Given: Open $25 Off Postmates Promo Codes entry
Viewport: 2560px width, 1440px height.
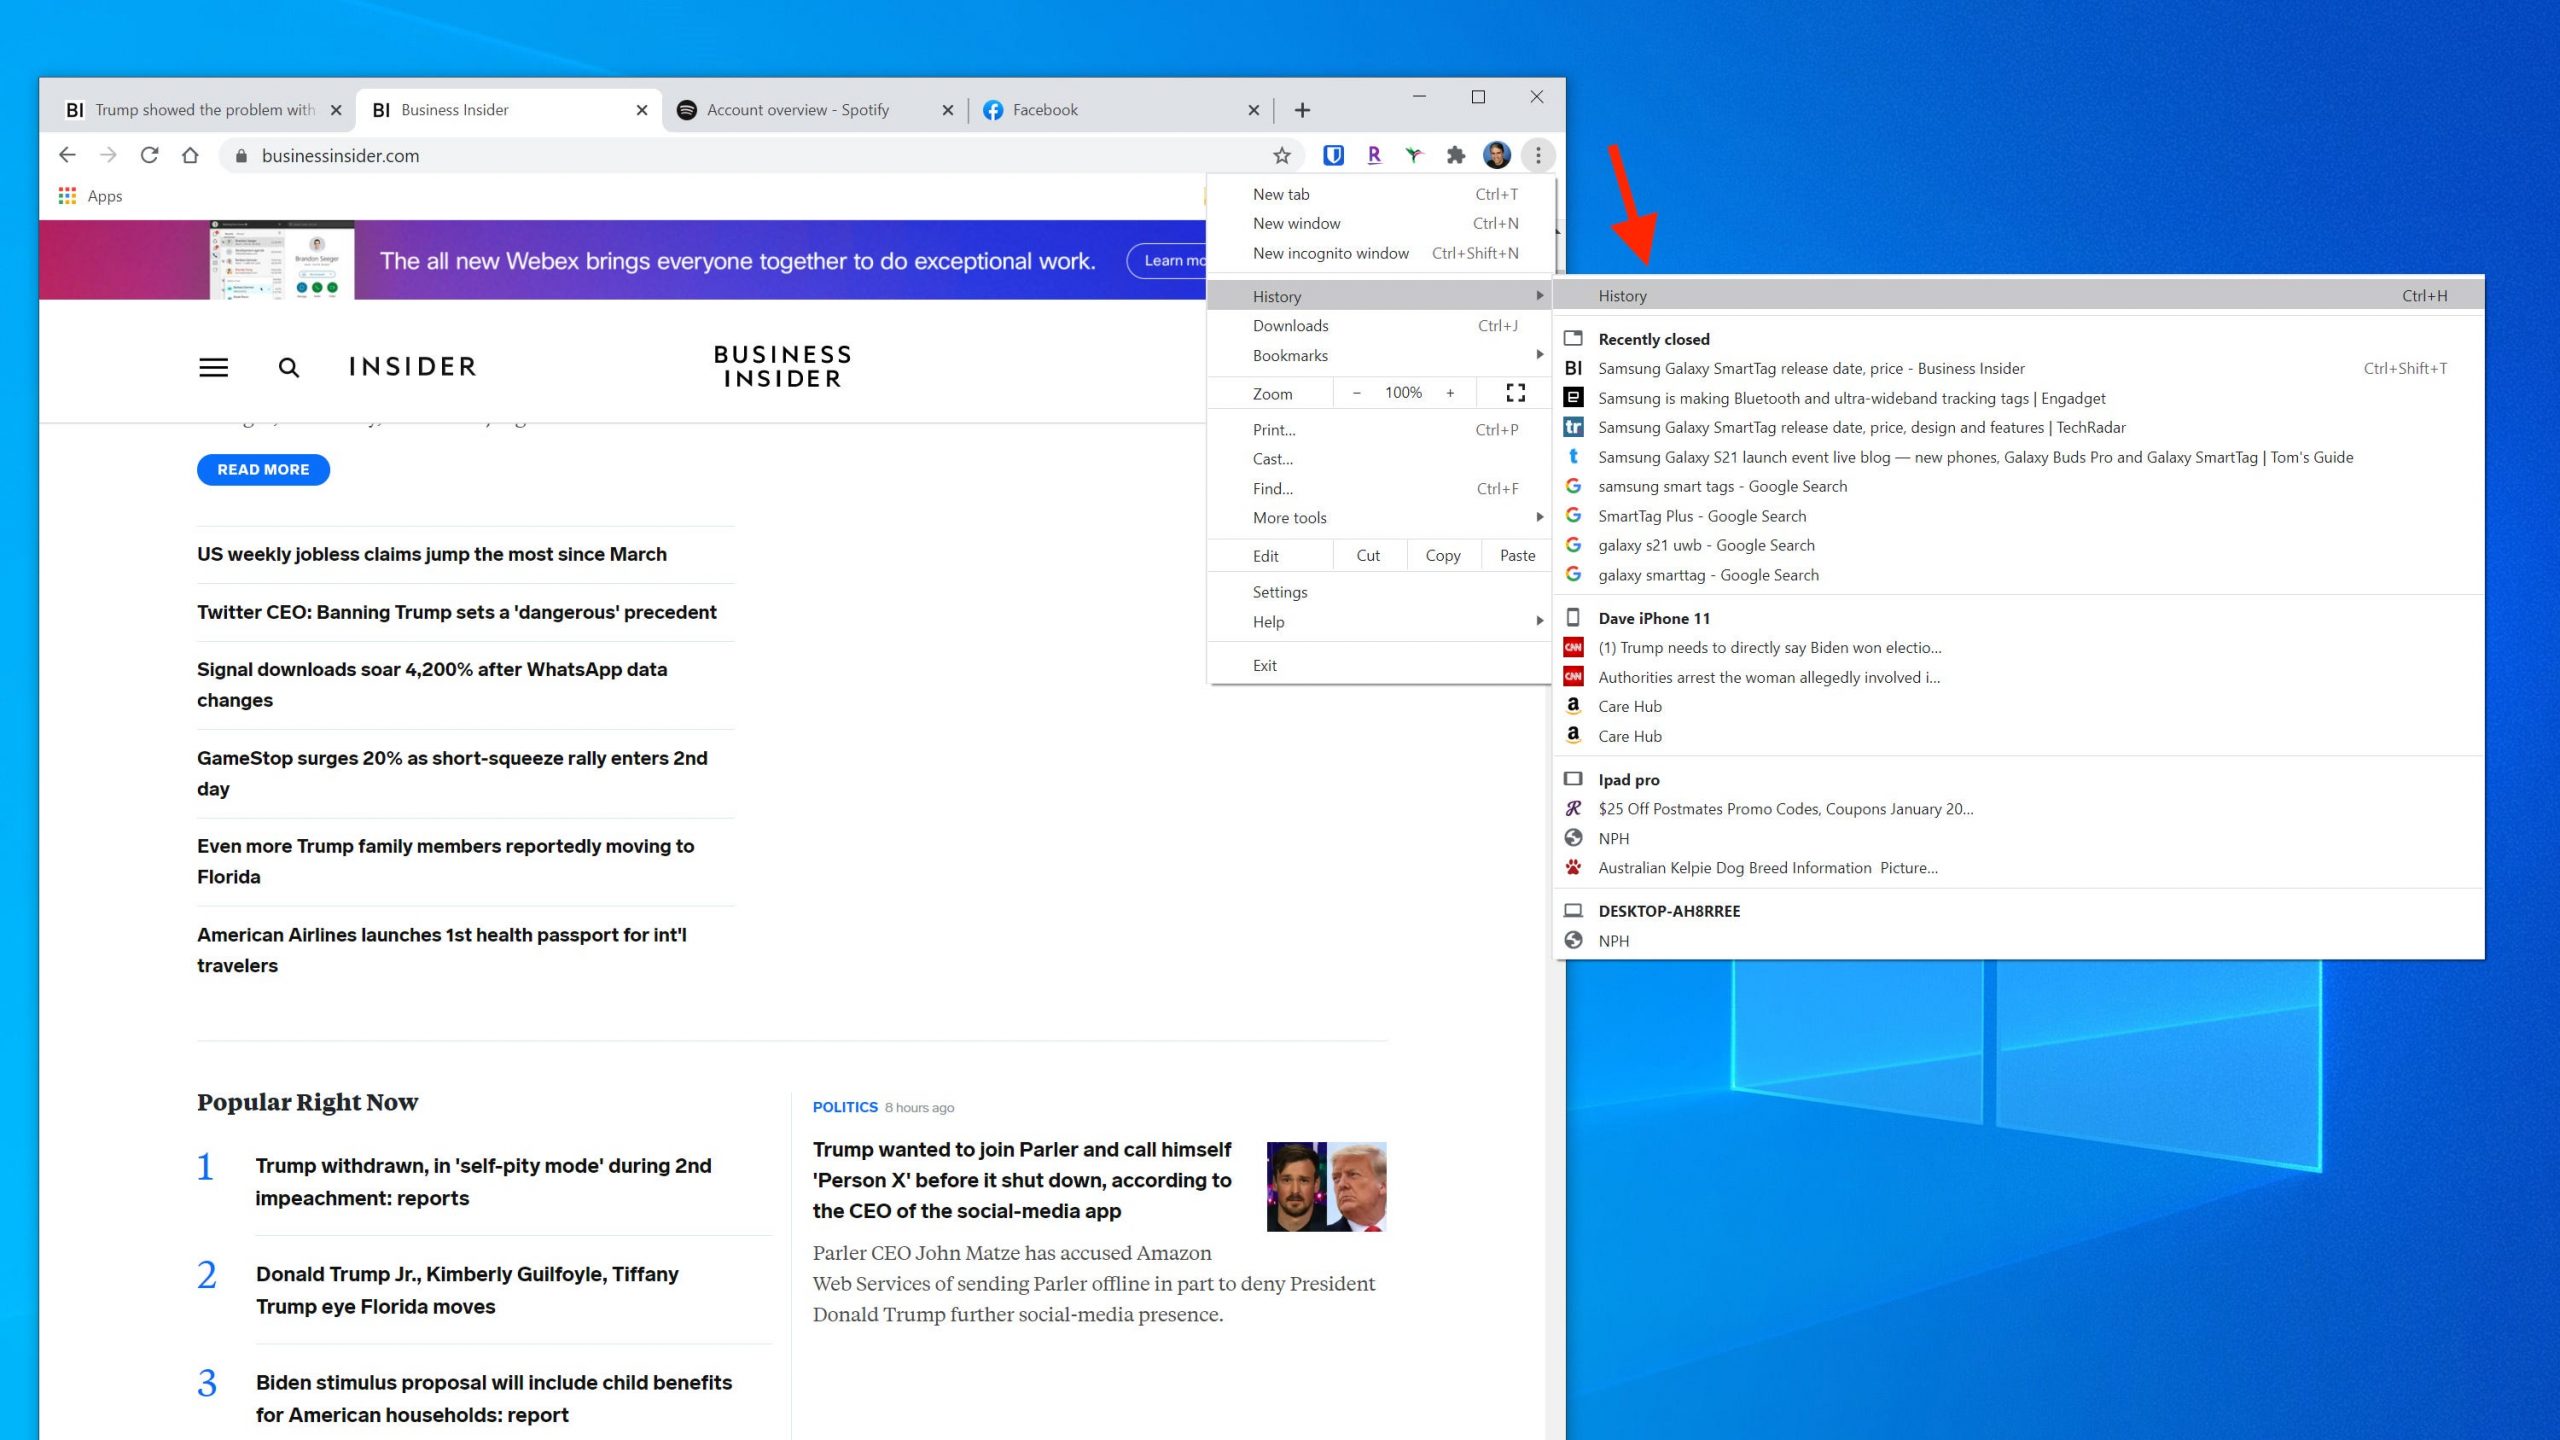Looking at the screenshot, I should coord(2018,809).
